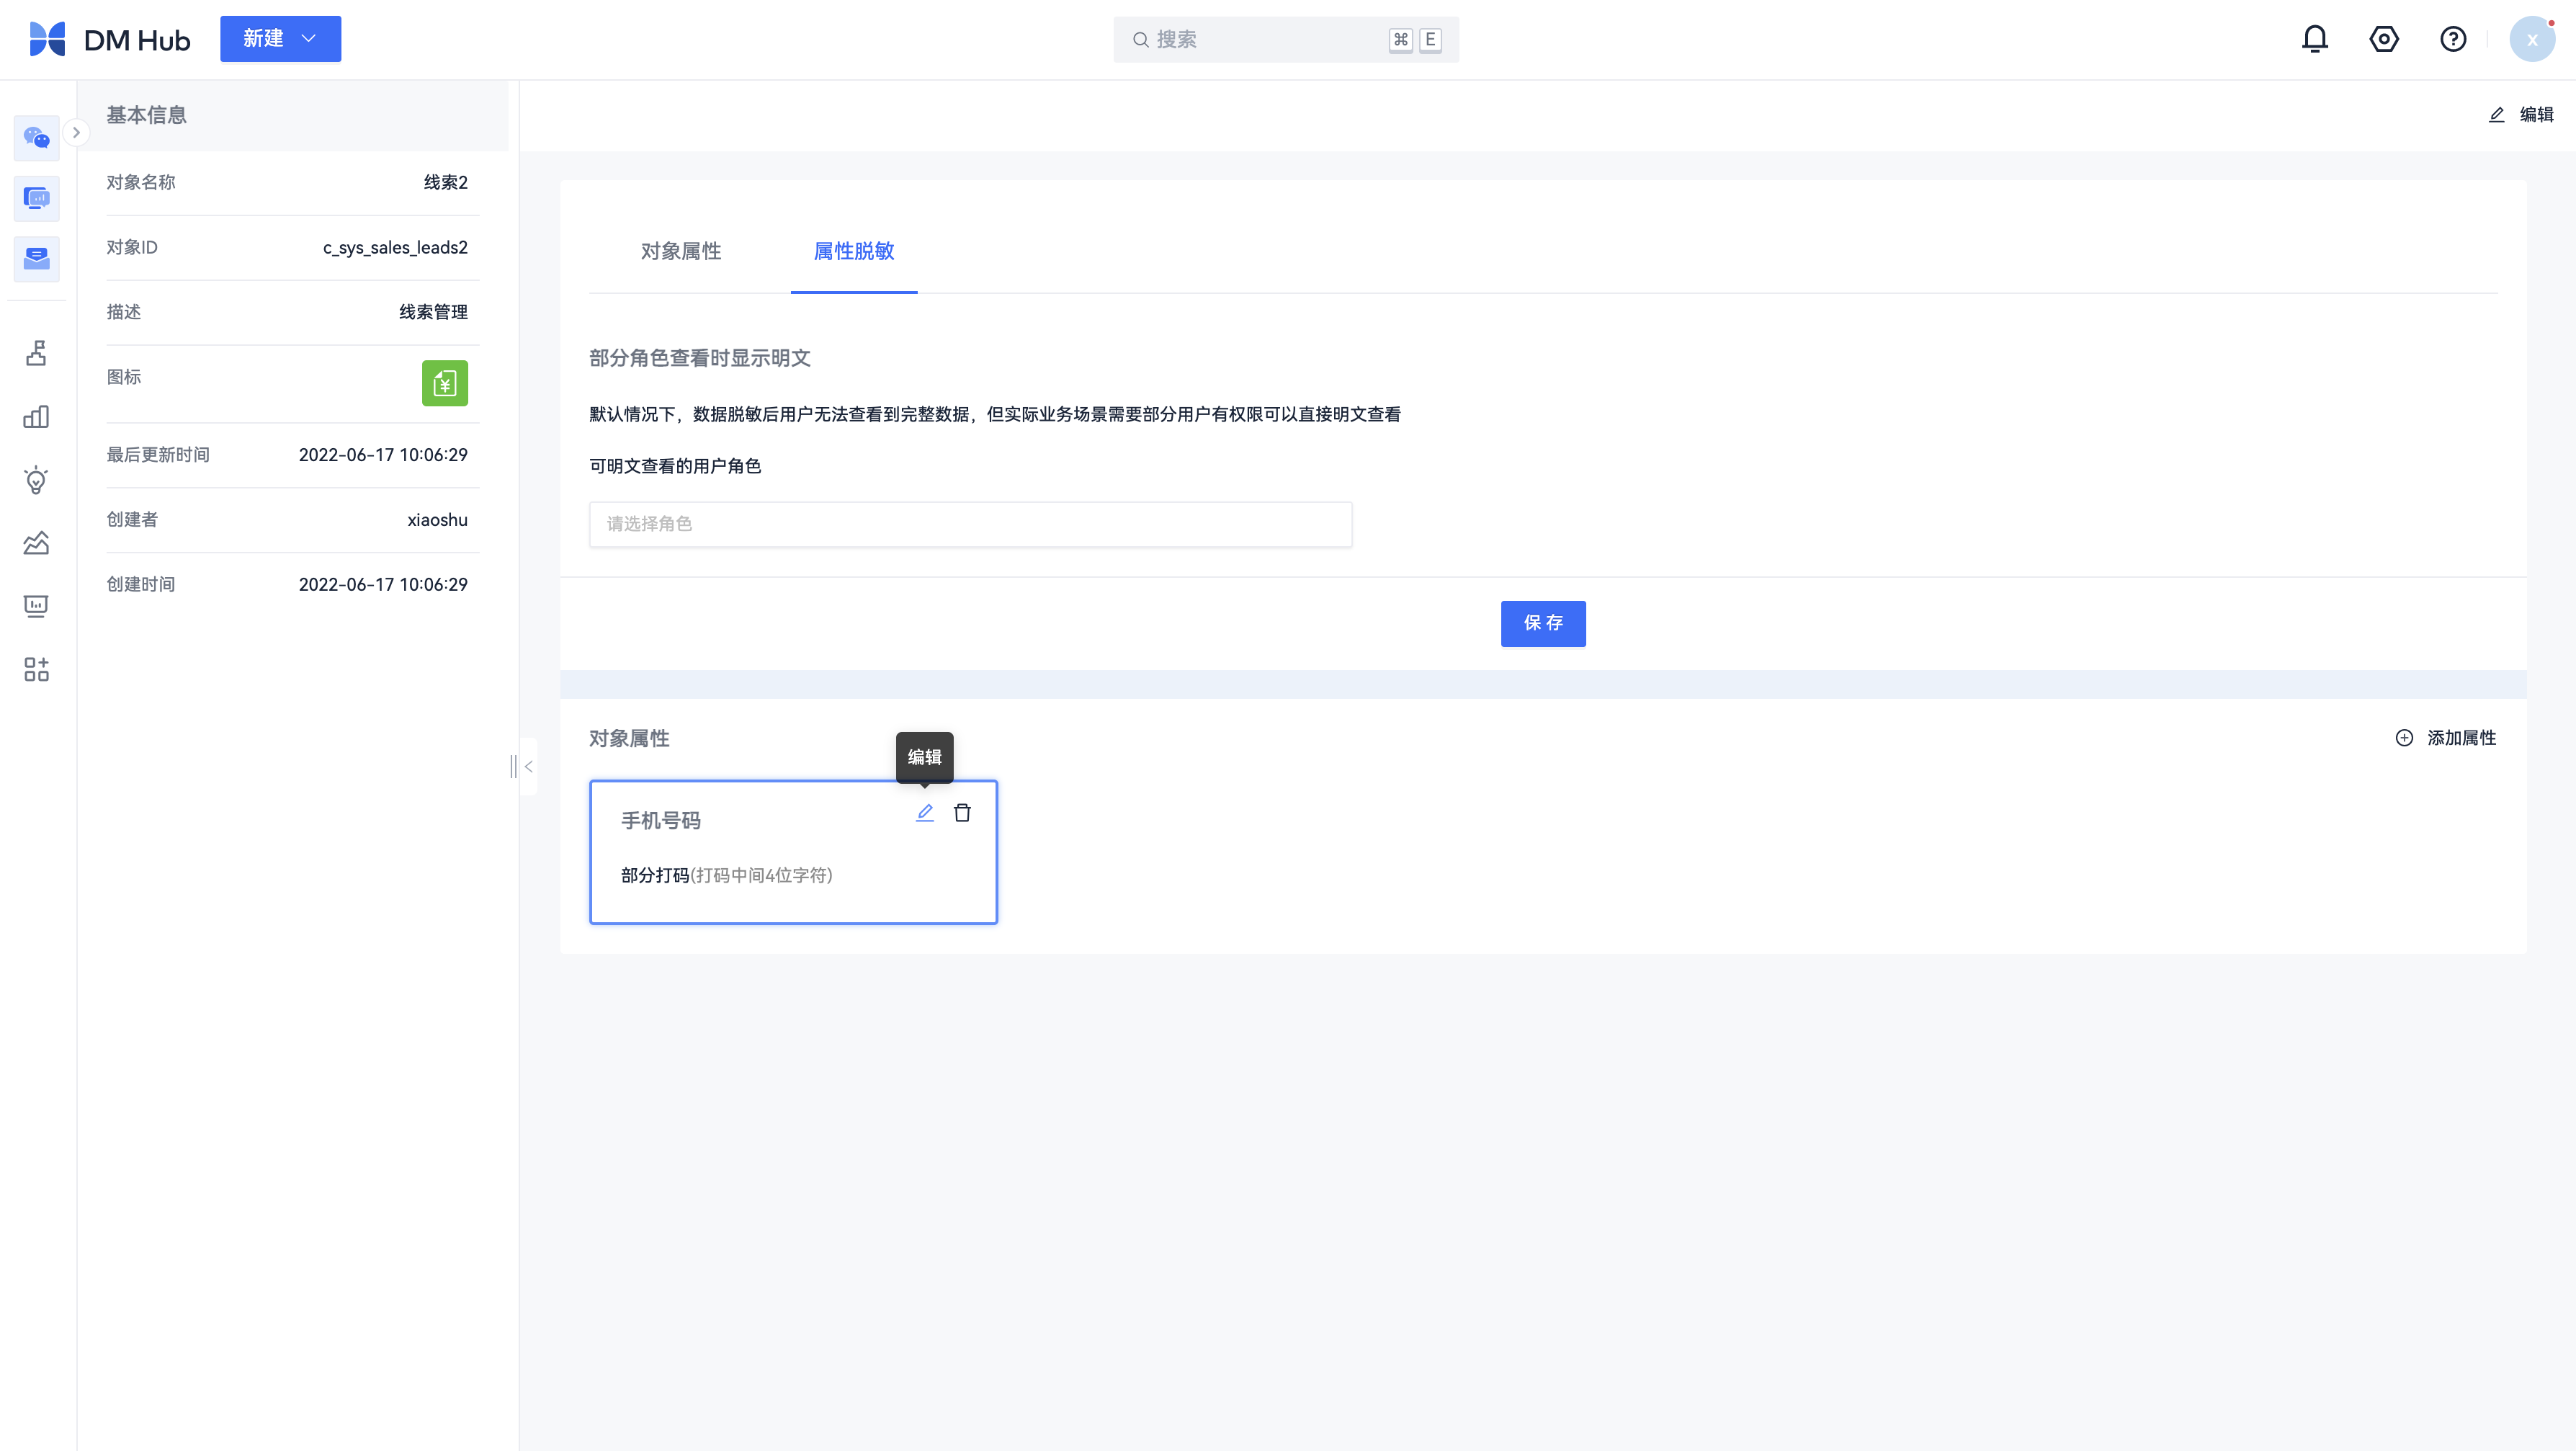Click the 保存 button
2576x1451 pixels.
coord(1542,623)
